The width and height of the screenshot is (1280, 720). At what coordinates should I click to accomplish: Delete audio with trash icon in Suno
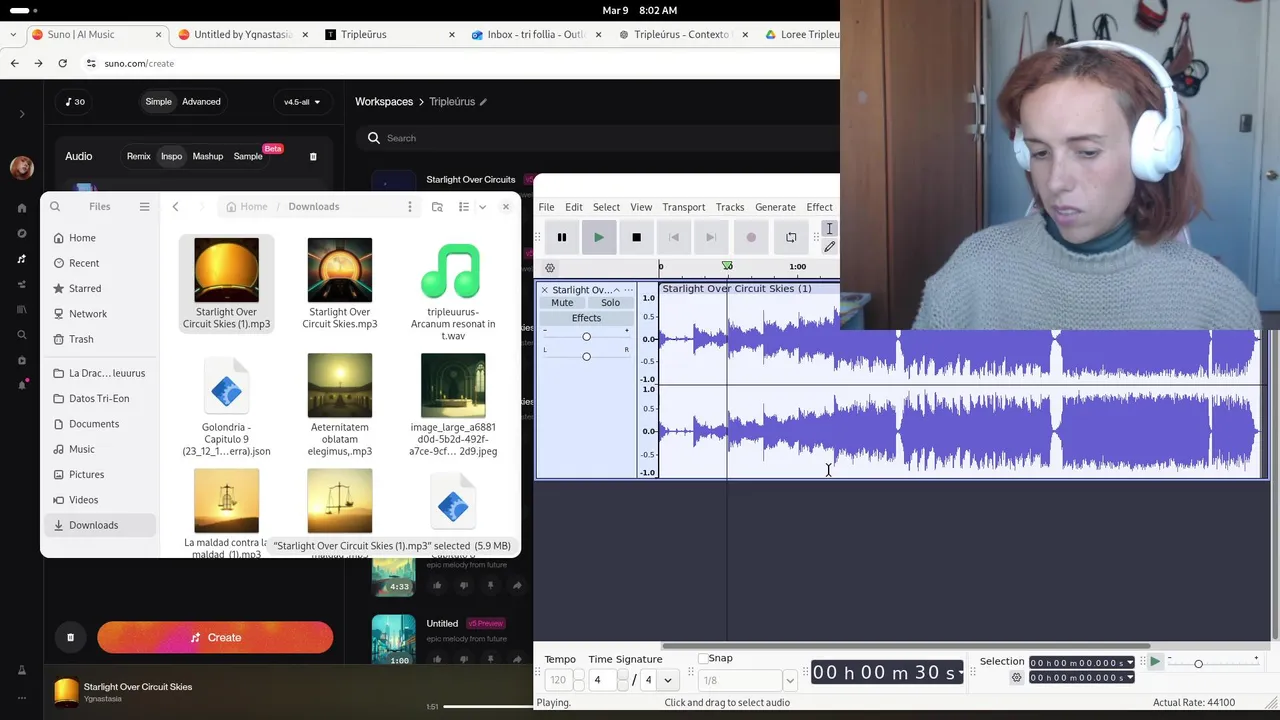(313, 156)
